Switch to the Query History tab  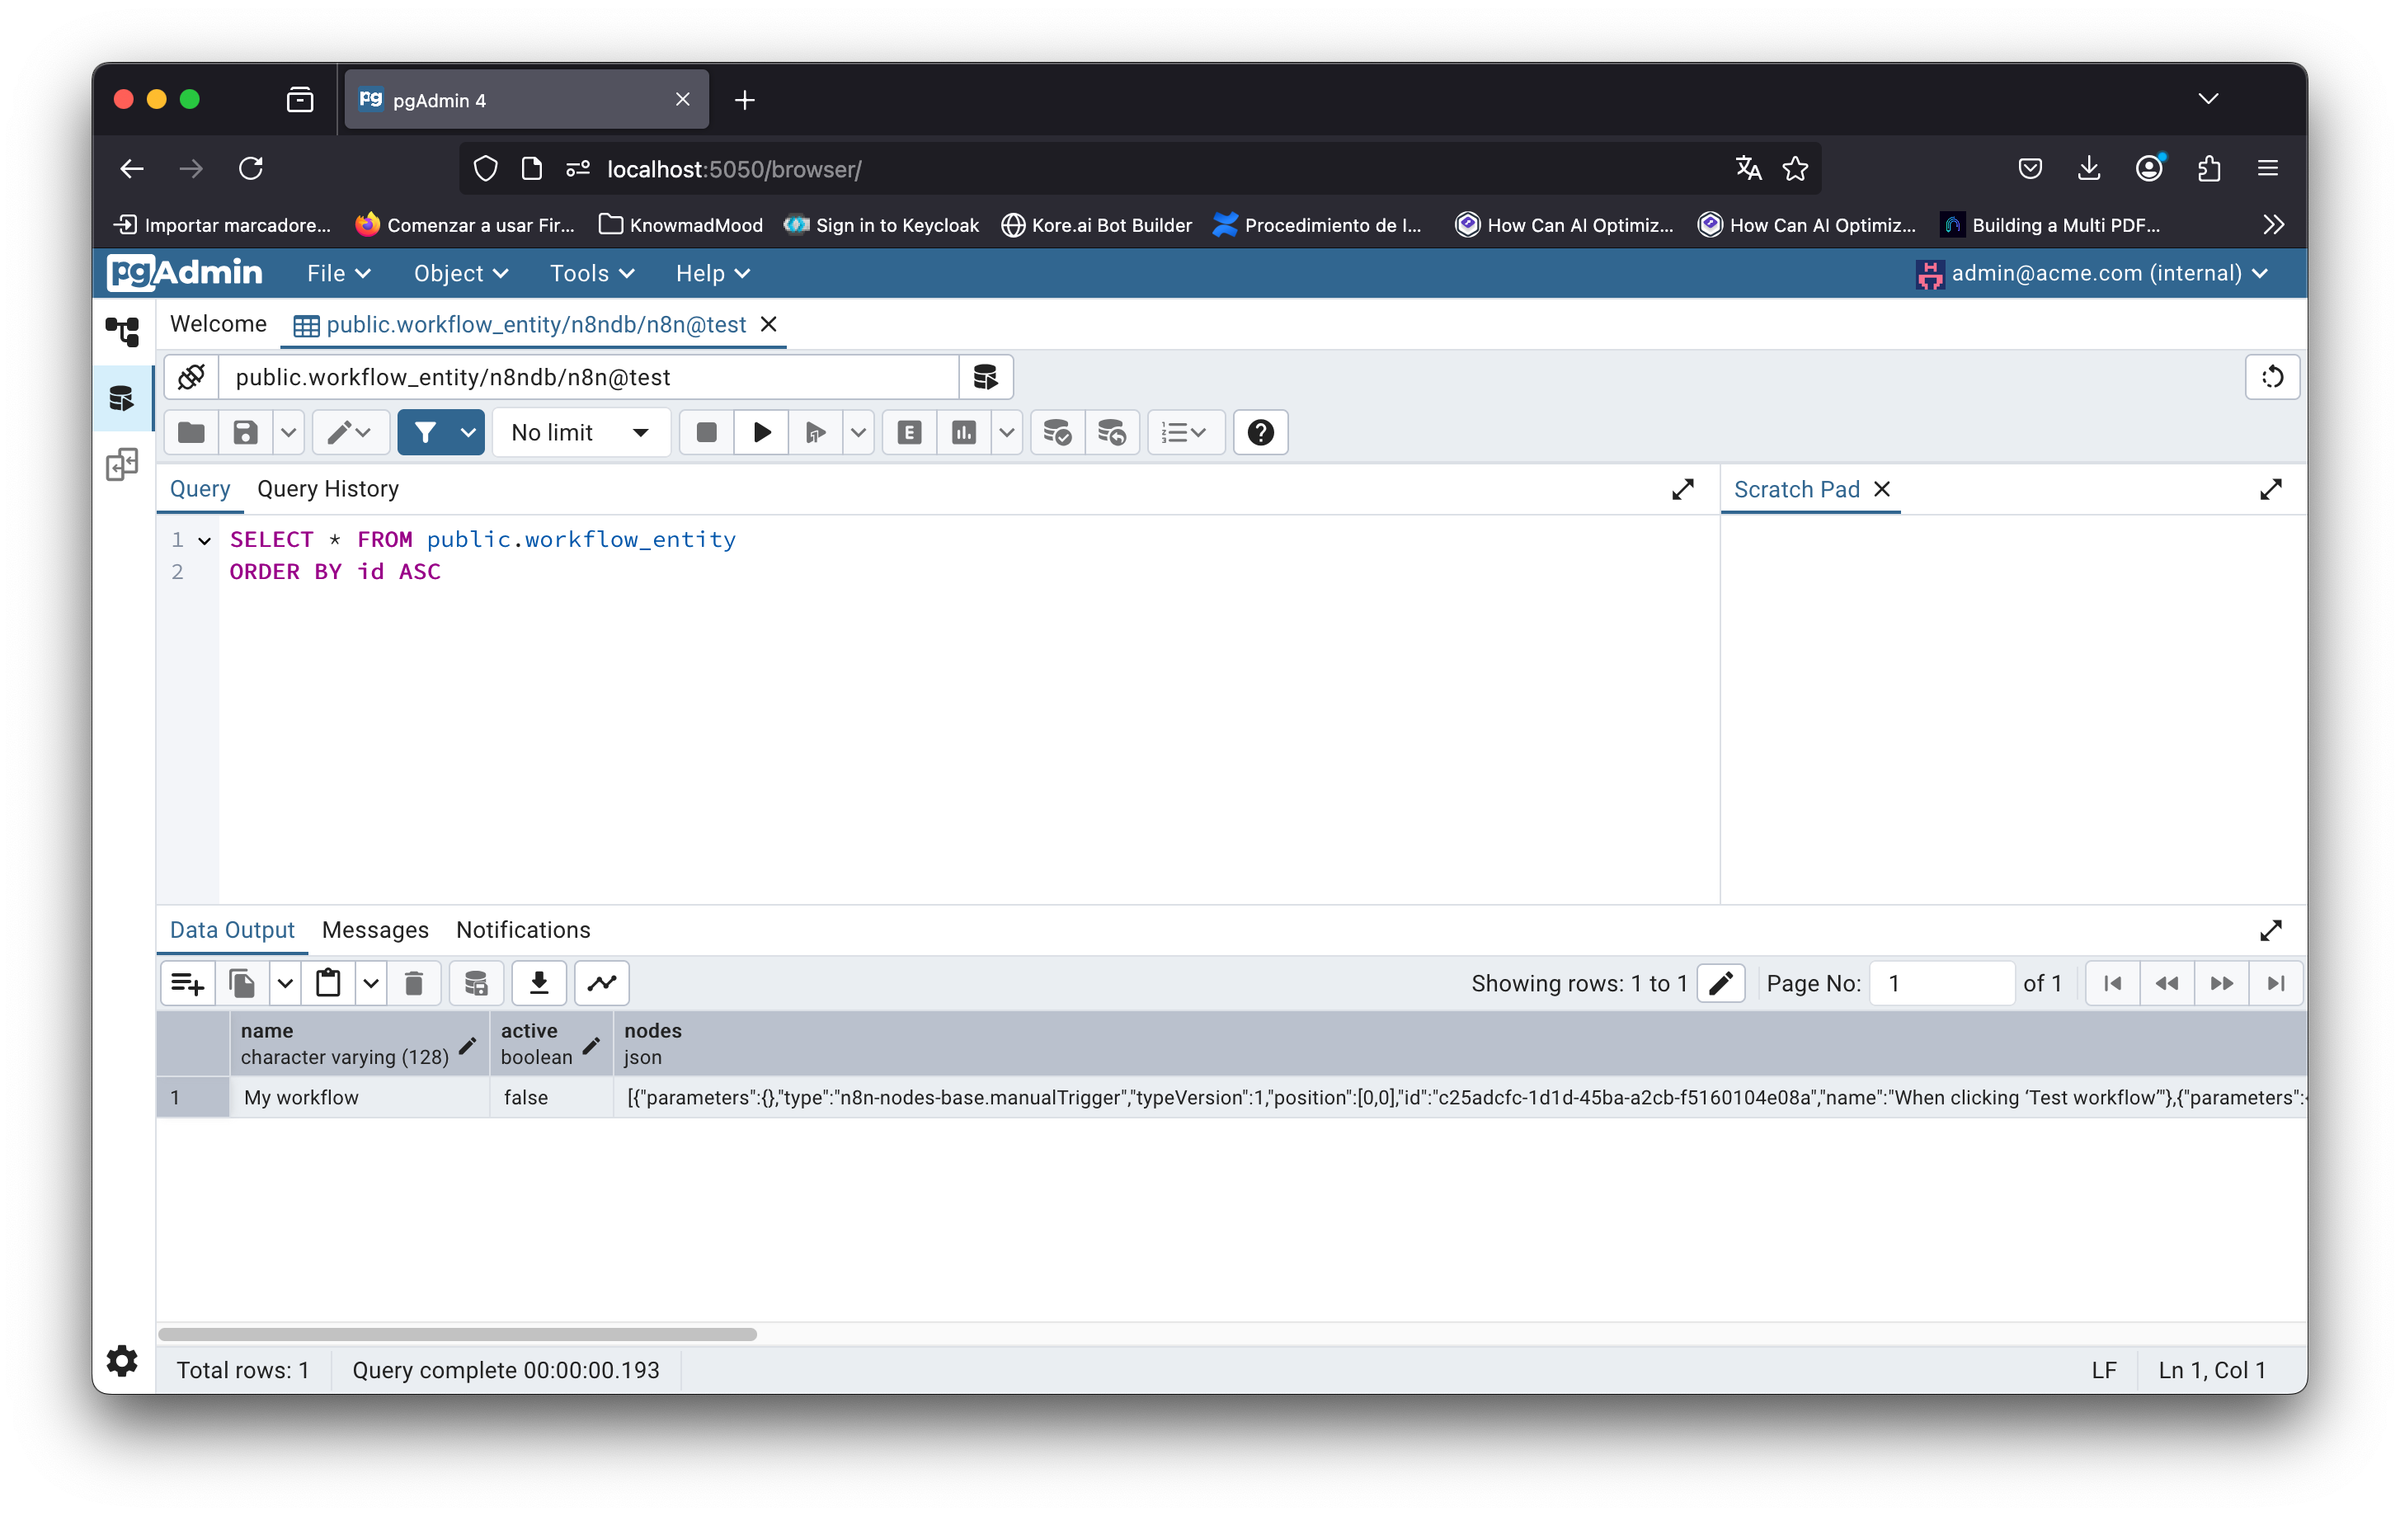tap(327, 489)
